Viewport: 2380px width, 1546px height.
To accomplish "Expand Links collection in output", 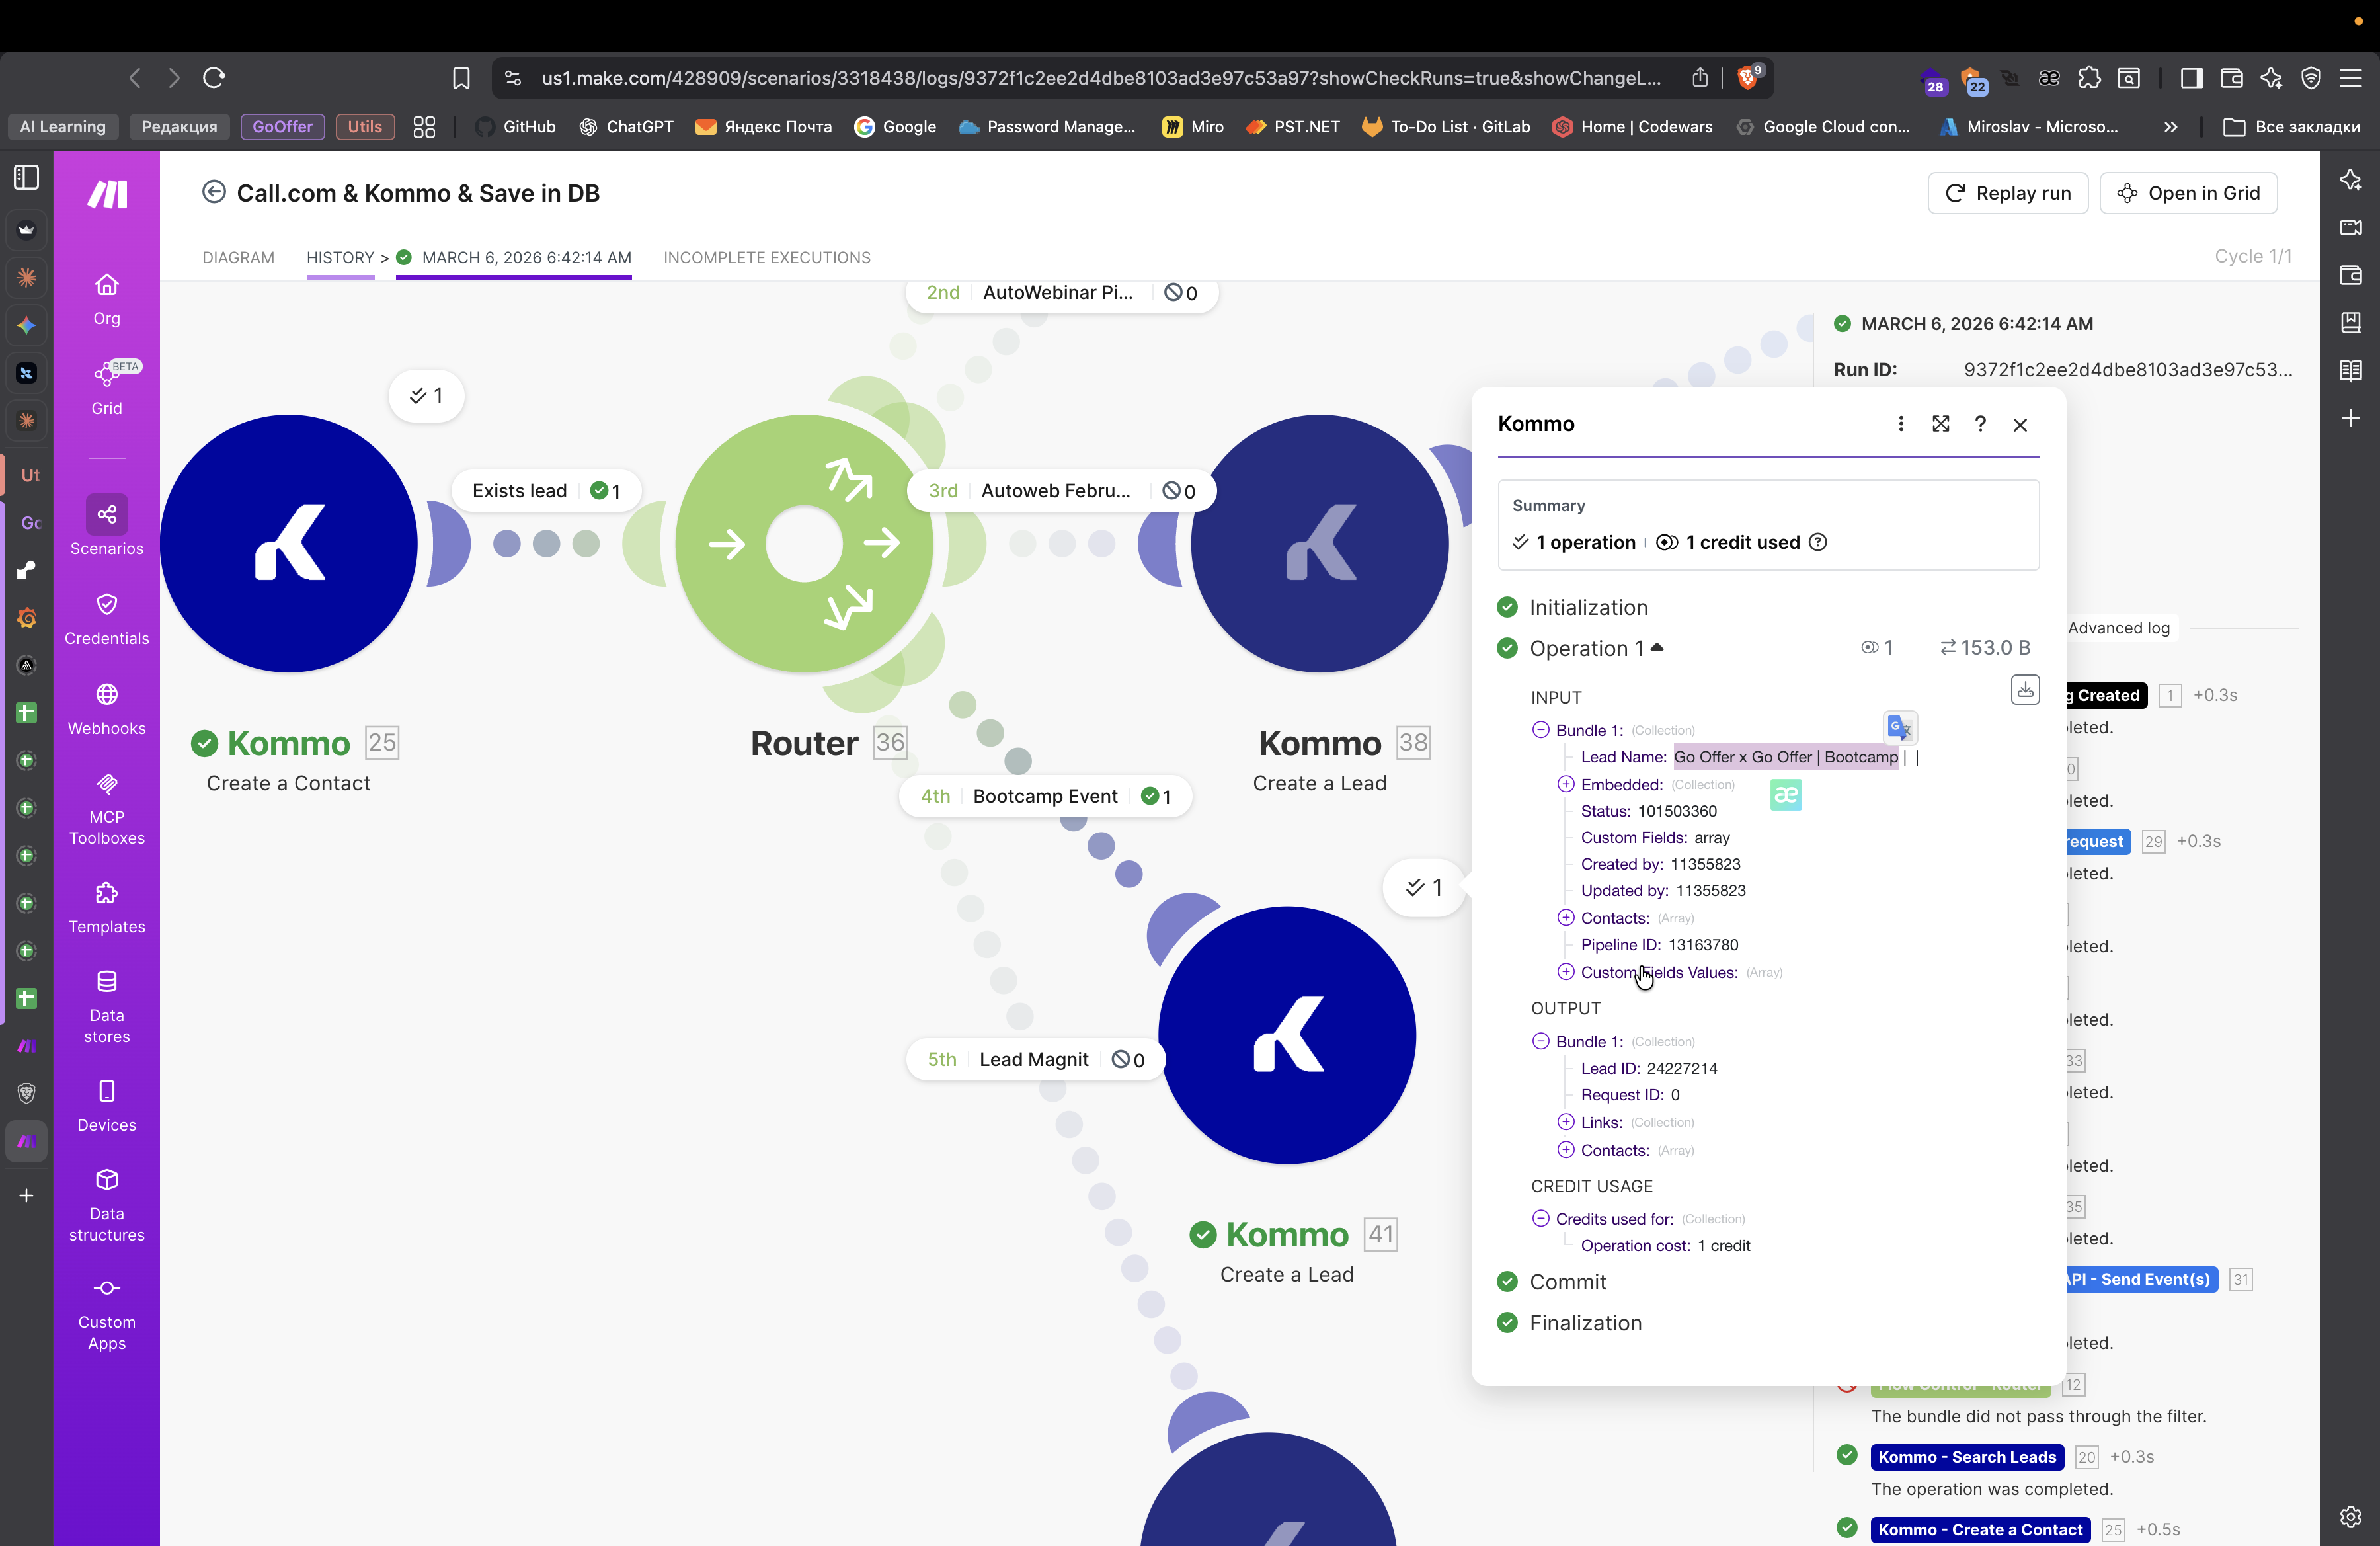I will [x=1565, y=1122].
